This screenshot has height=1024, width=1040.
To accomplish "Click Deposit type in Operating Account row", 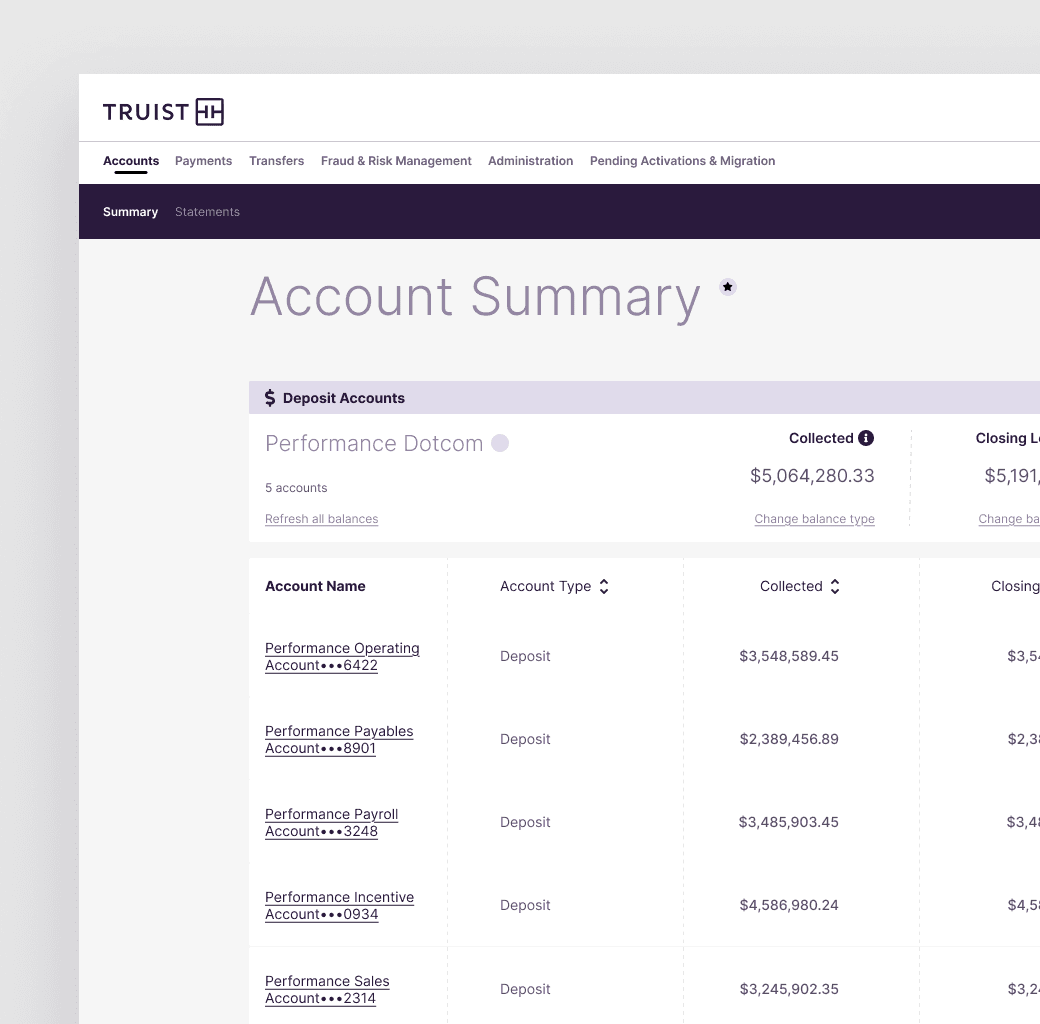I will coord(525,656).
